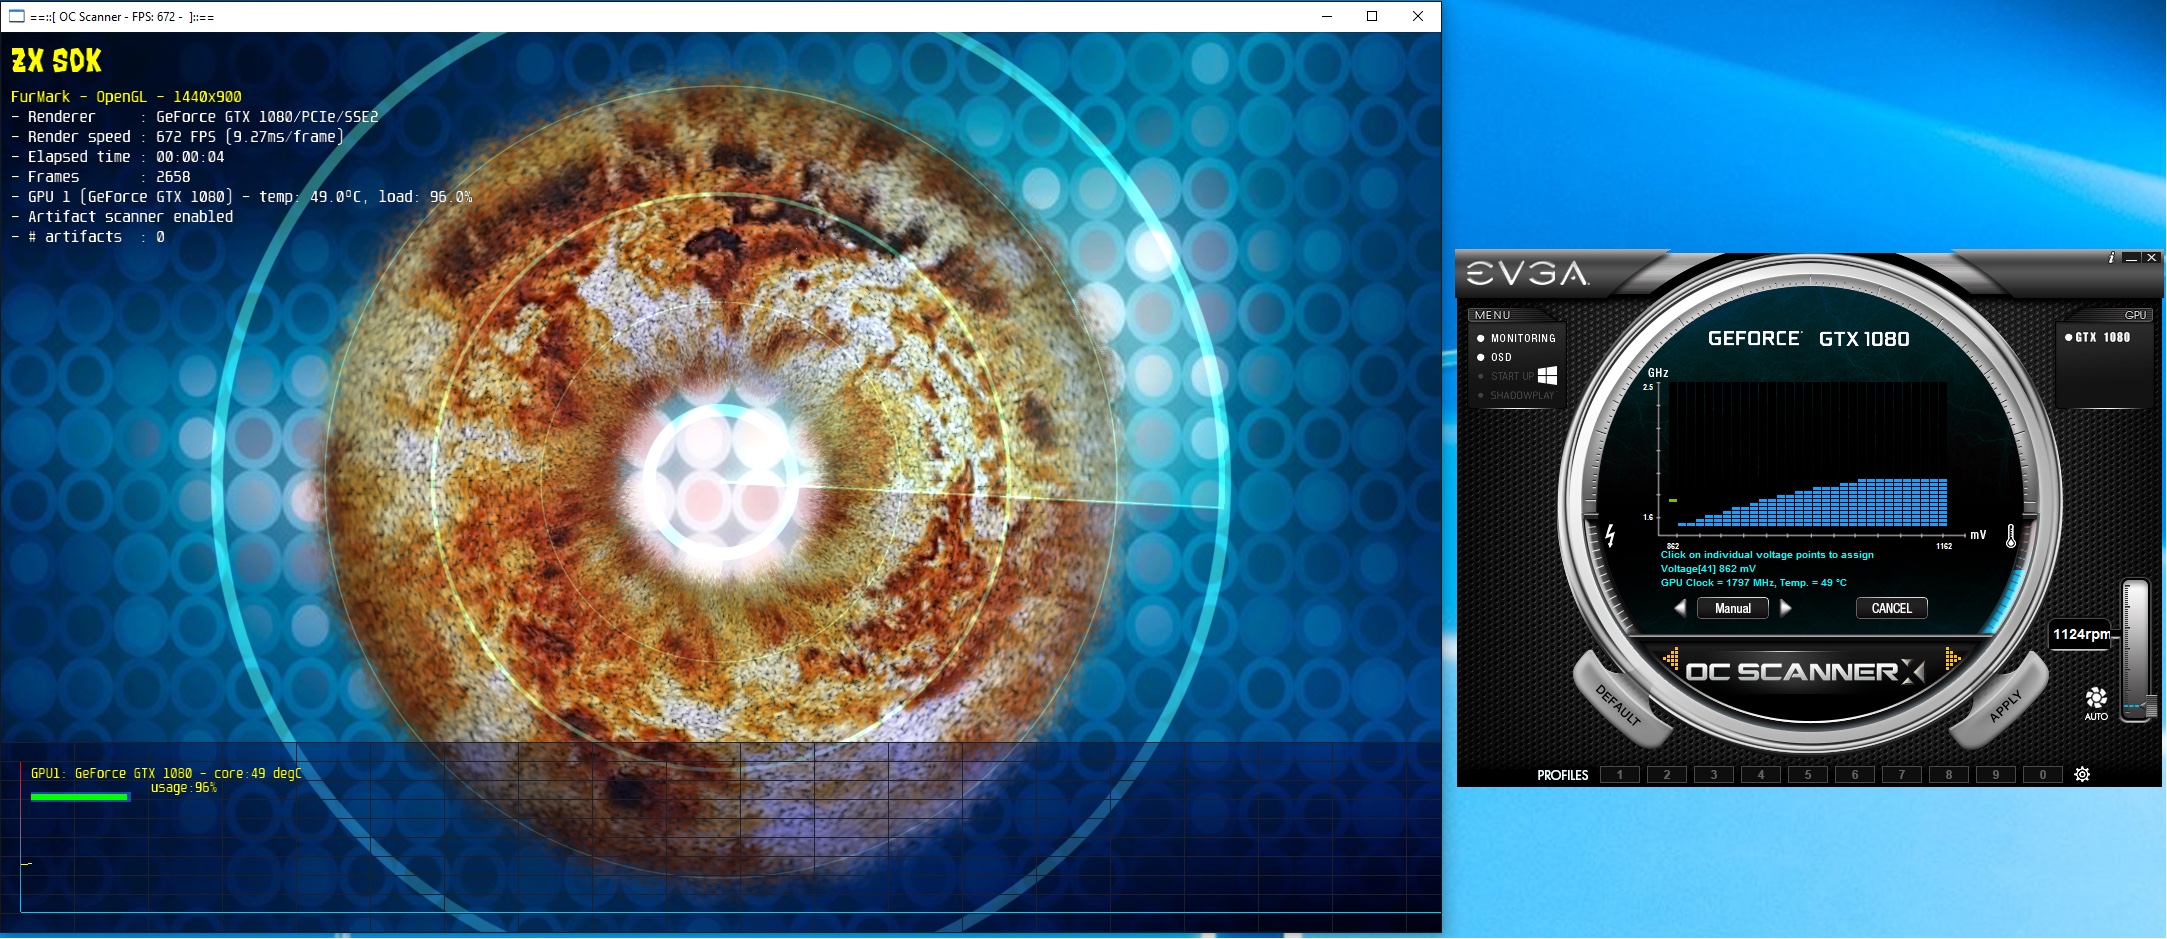Image resolution: width=2167 pixels, height=939 pixels.
Task: Click left arrow before Manual mode
Action: (x=1680, y=608)
